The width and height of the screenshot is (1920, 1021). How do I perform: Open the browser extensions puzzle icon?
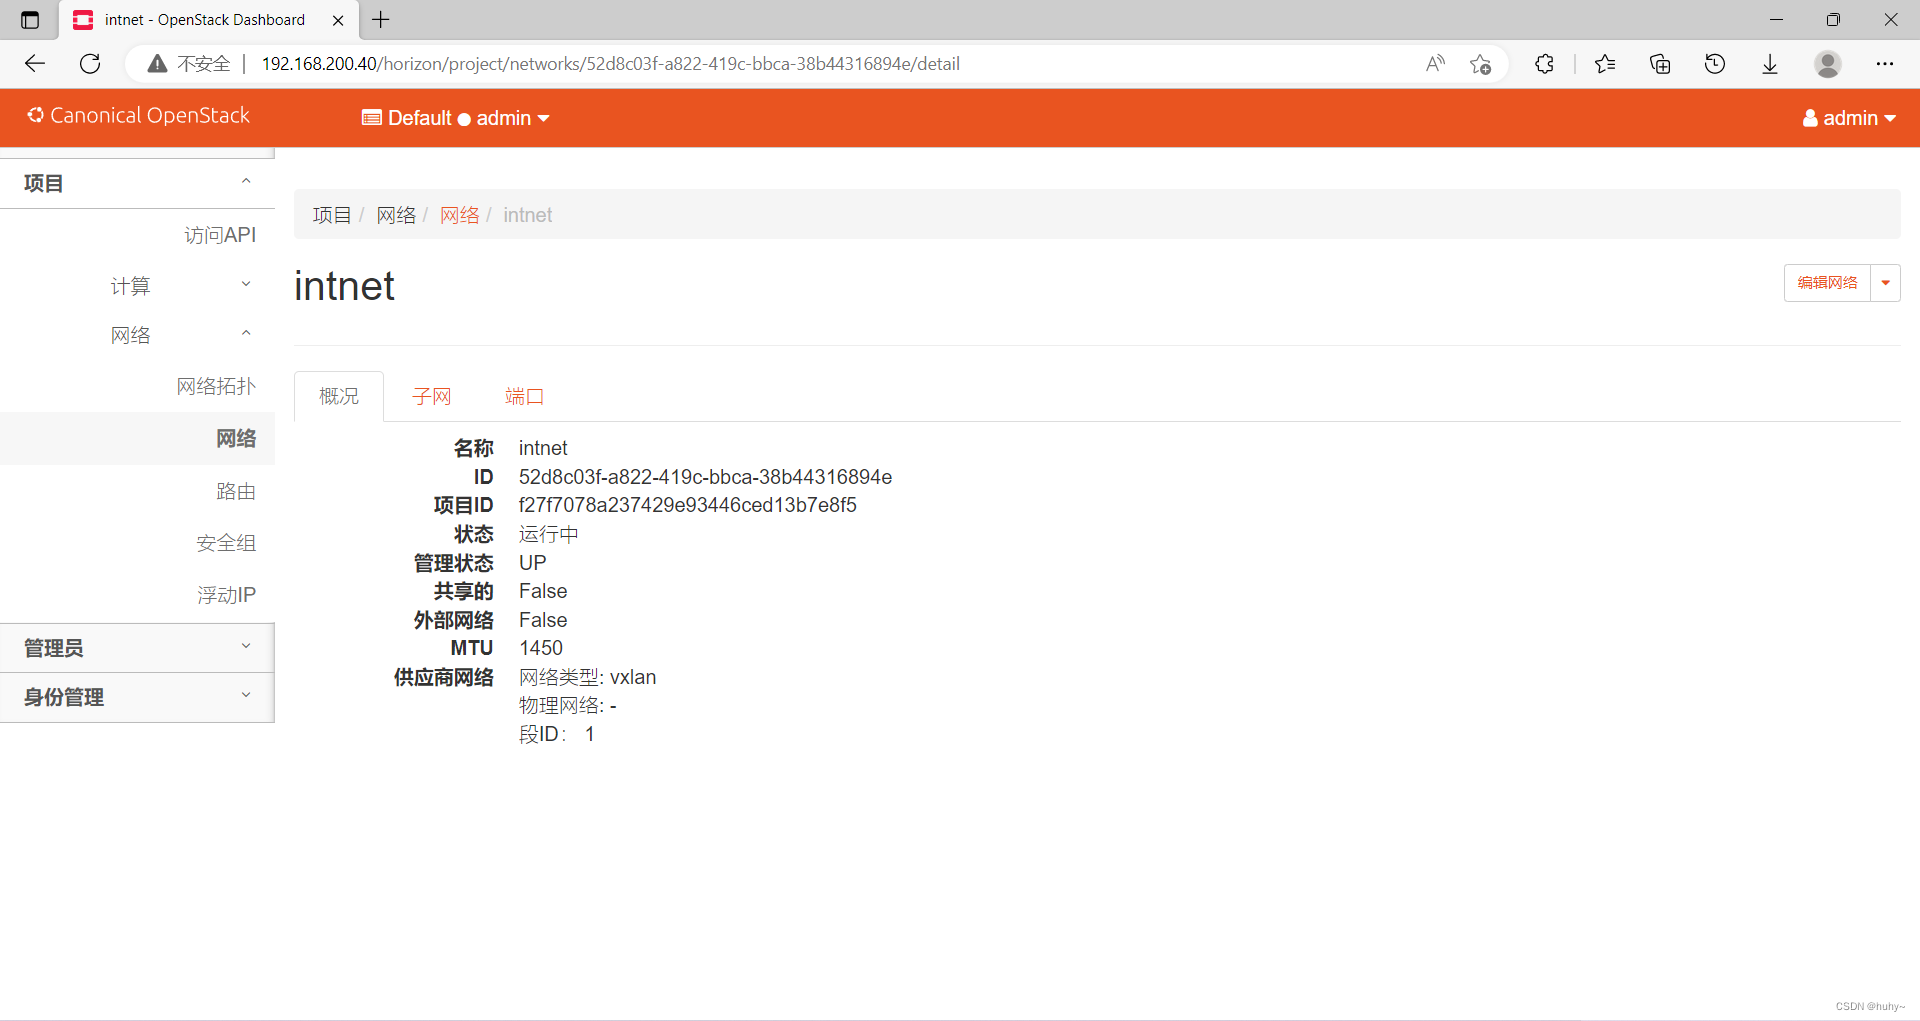pos(1545,64)
